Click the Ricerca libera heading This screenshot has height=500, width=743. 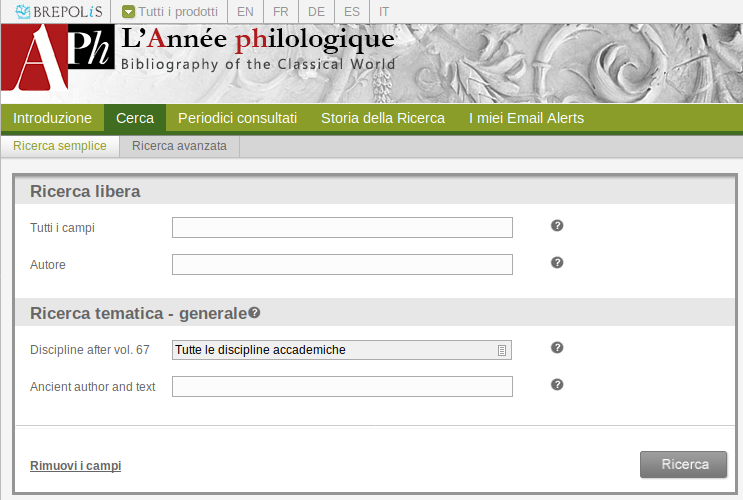click(85, 191)
